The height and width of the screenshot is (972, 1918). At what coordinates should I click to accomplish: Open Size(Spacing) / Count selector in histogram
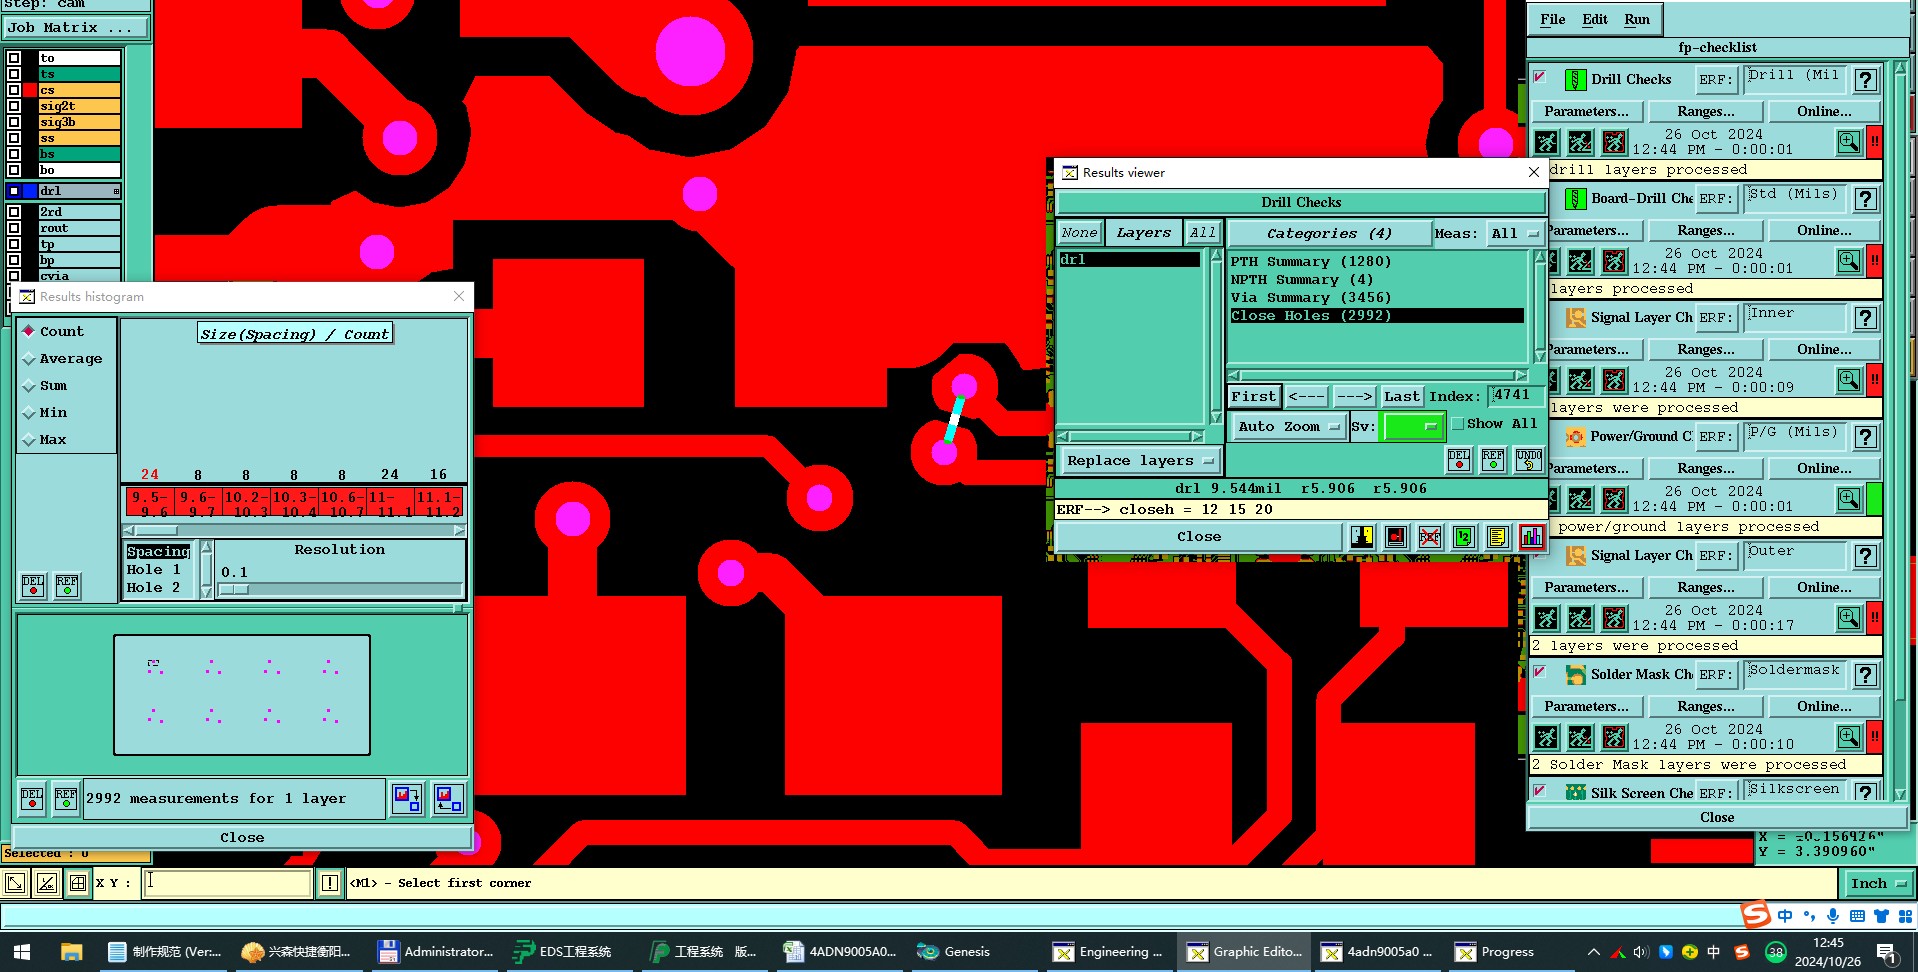coord(295,334)
